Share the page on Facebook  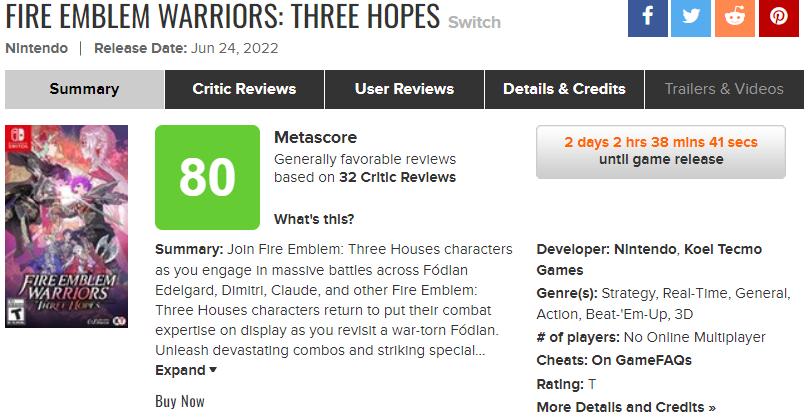[x=648, y=17]
